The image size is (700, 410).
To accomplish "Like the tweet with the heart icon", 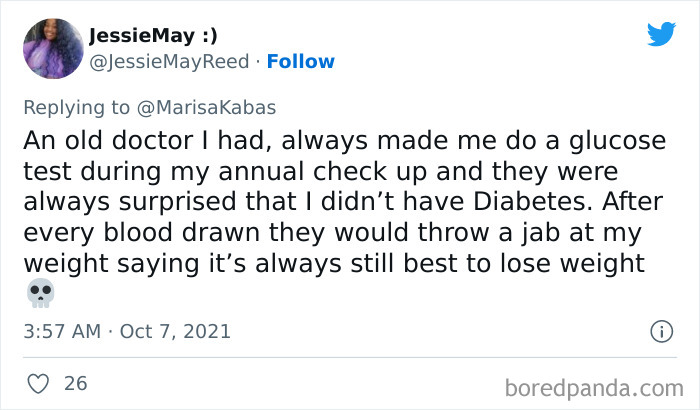I will 39,382.
